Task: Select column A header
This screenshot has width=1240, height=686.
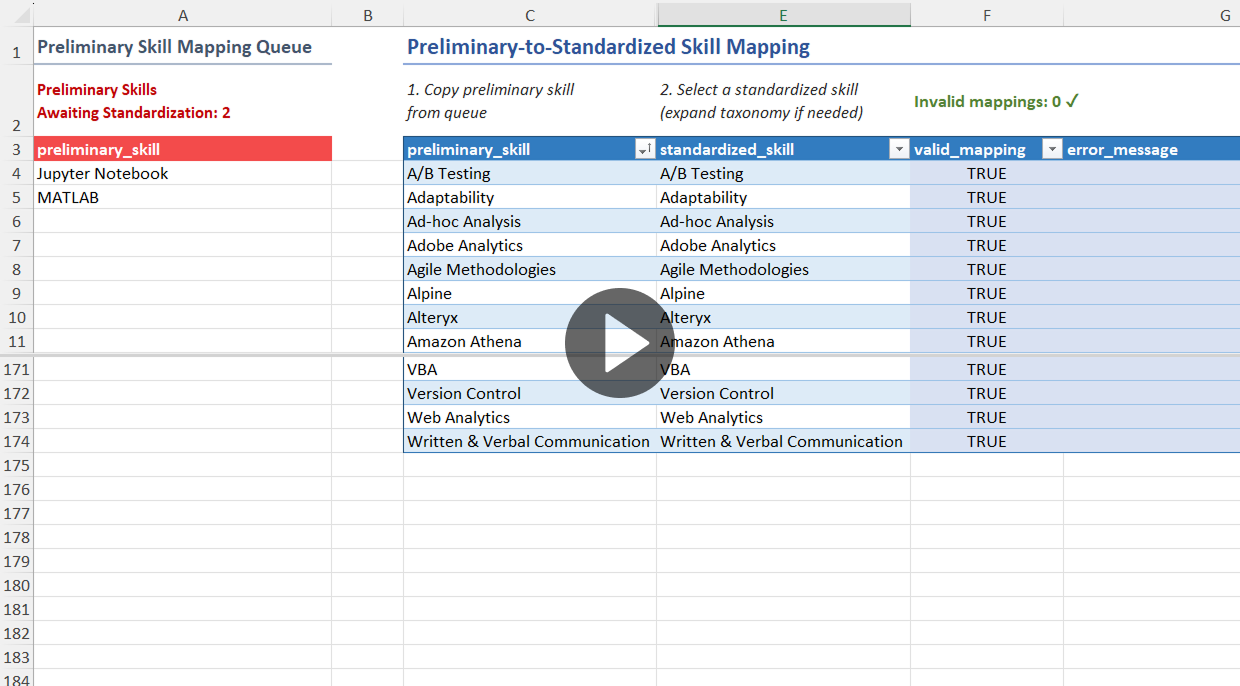Action: (x=183, y=15)
